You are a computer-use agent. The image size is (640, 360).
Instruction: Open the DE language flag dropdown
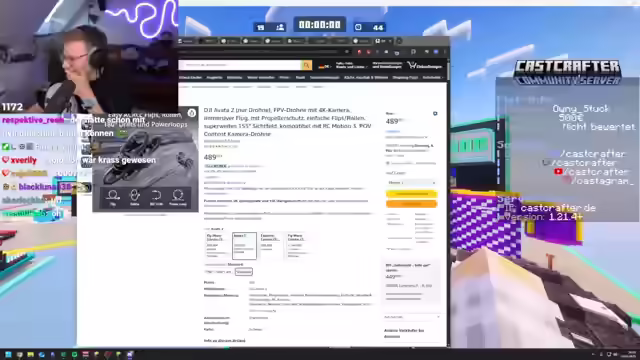325,66
